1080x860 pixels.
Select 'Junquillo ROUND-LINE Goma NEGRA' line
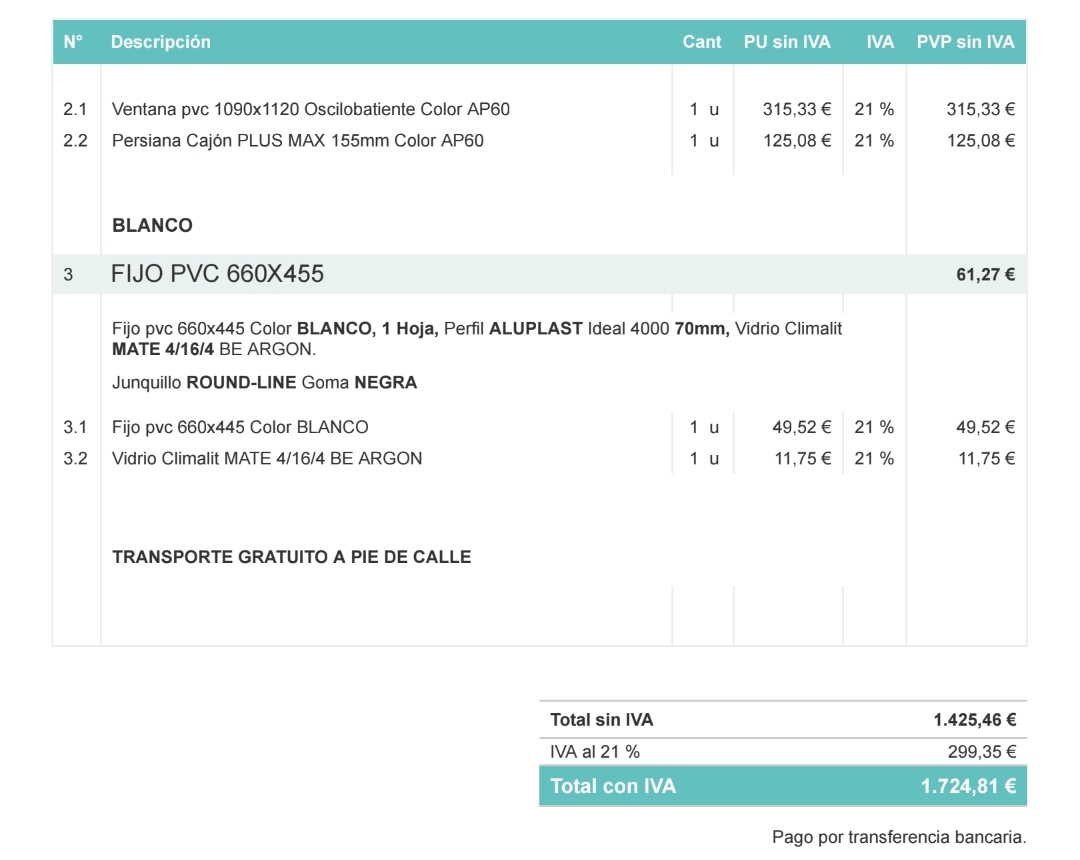(264, 382)
